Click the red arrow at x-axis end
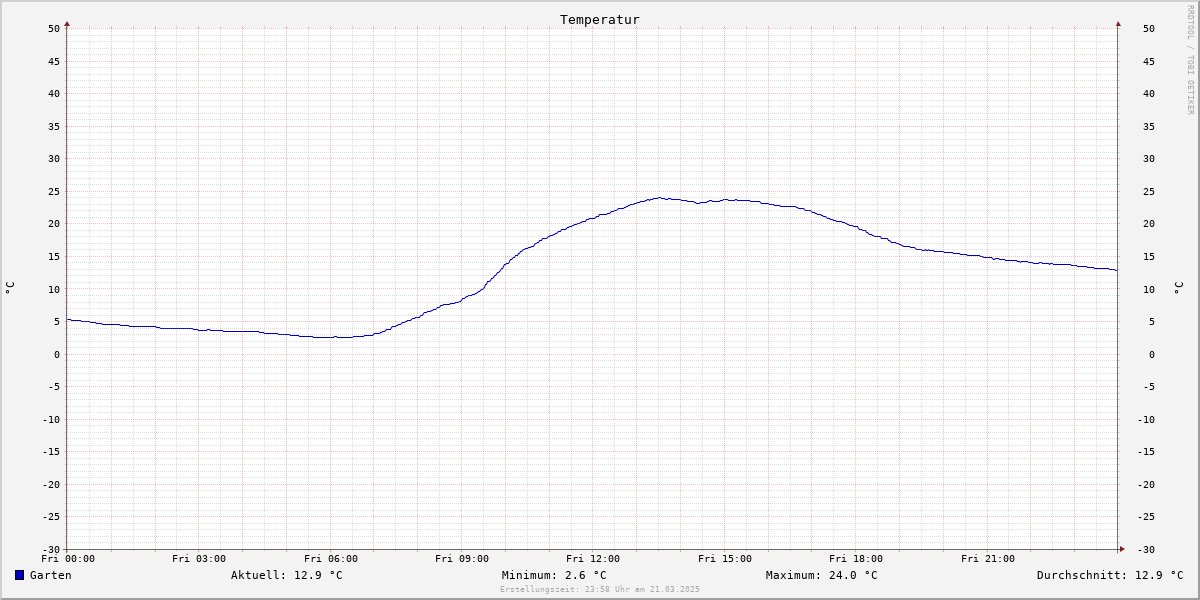 pos(1122,549)
